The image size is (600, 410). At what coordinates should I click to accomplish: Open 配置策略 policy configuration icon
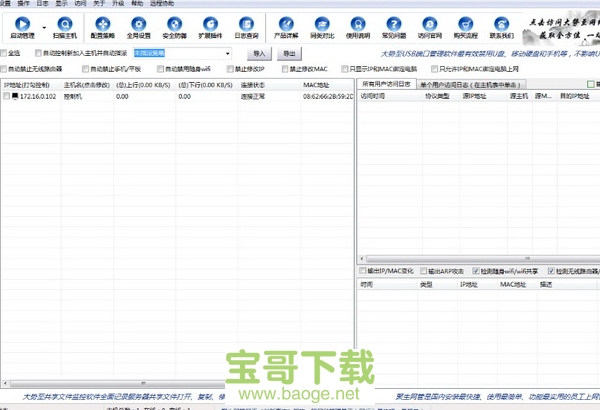[103, 24]
